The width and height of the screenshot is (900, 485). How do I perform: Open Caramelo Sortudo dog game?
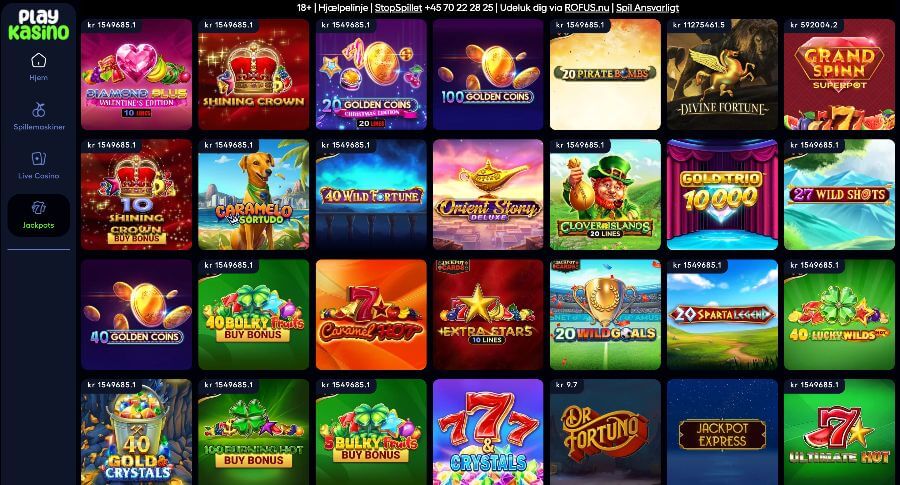click(254, 195)
